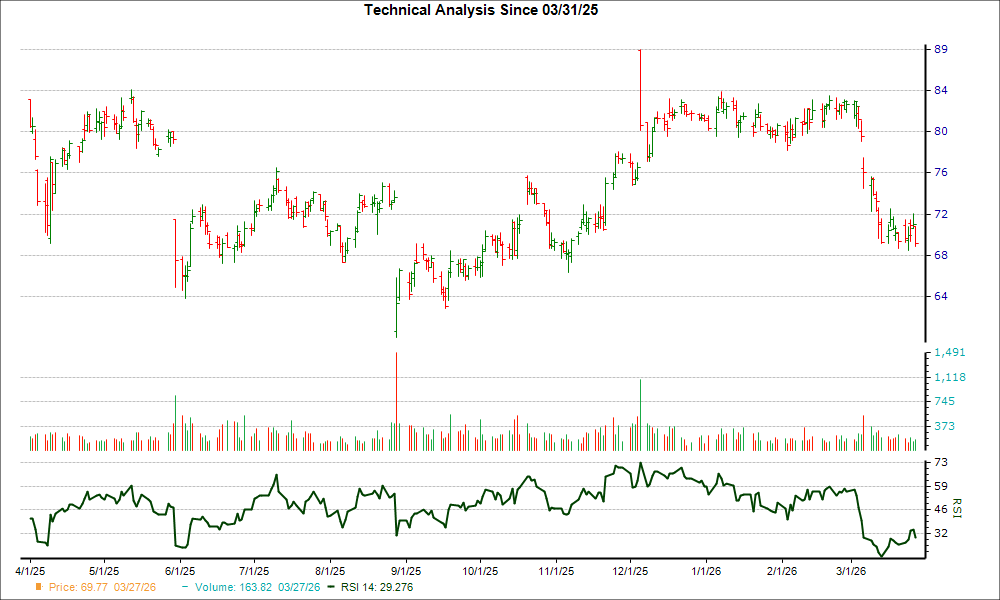
Task: Click the 1/1/26 date axis label
Action: click(705, 570)
